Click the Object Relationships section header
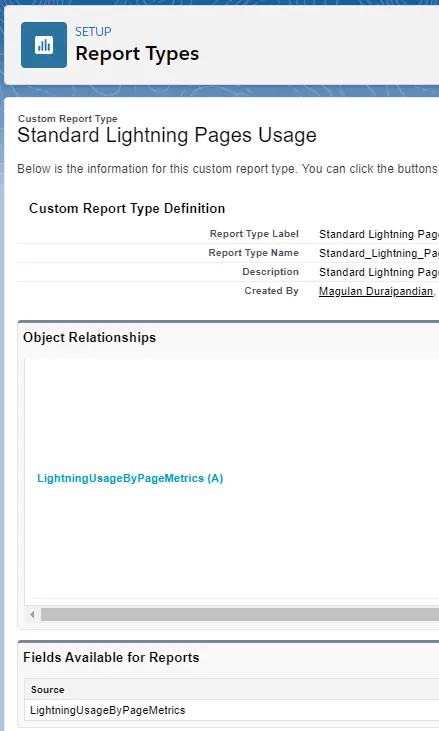 click(x=89, y=338)
